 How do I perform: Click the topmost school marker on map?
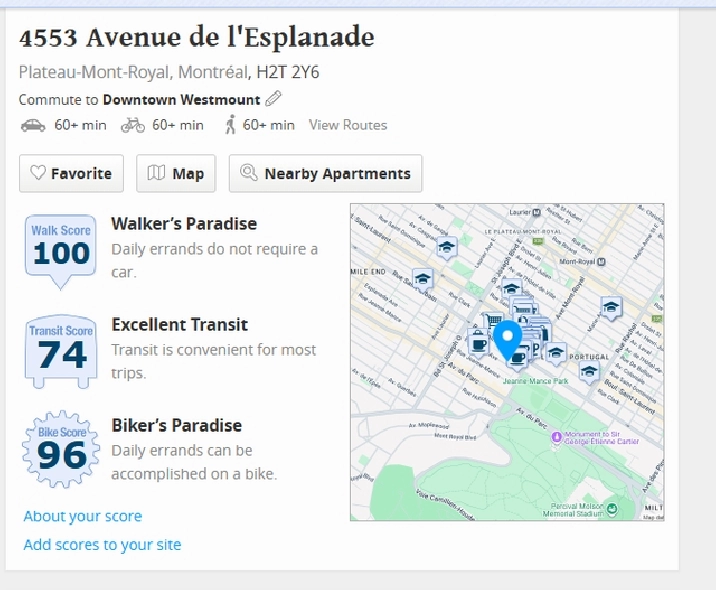click(446, 248)
